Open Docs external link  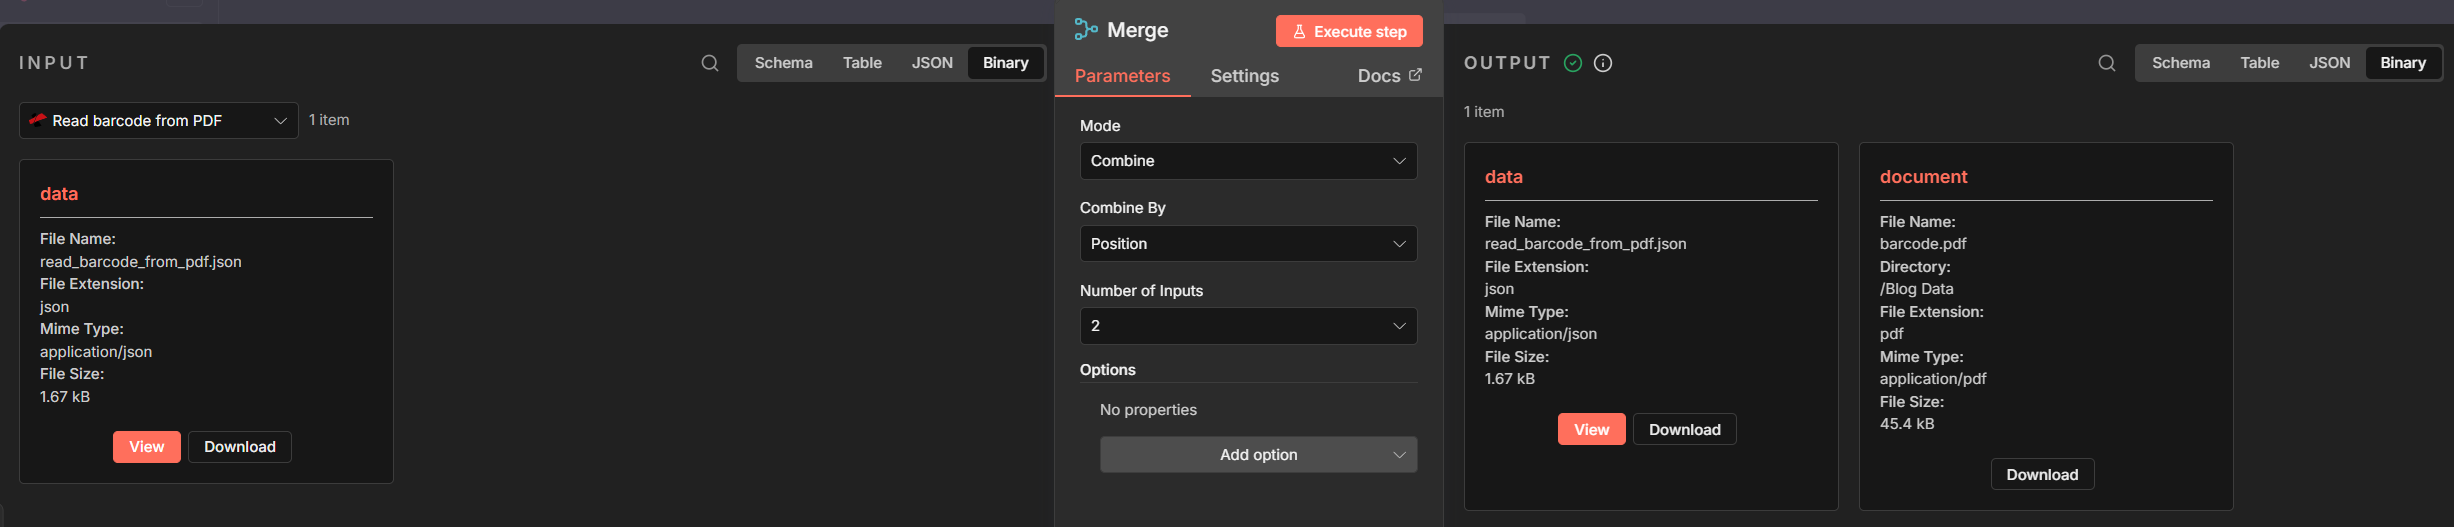tap(1389, 76)
